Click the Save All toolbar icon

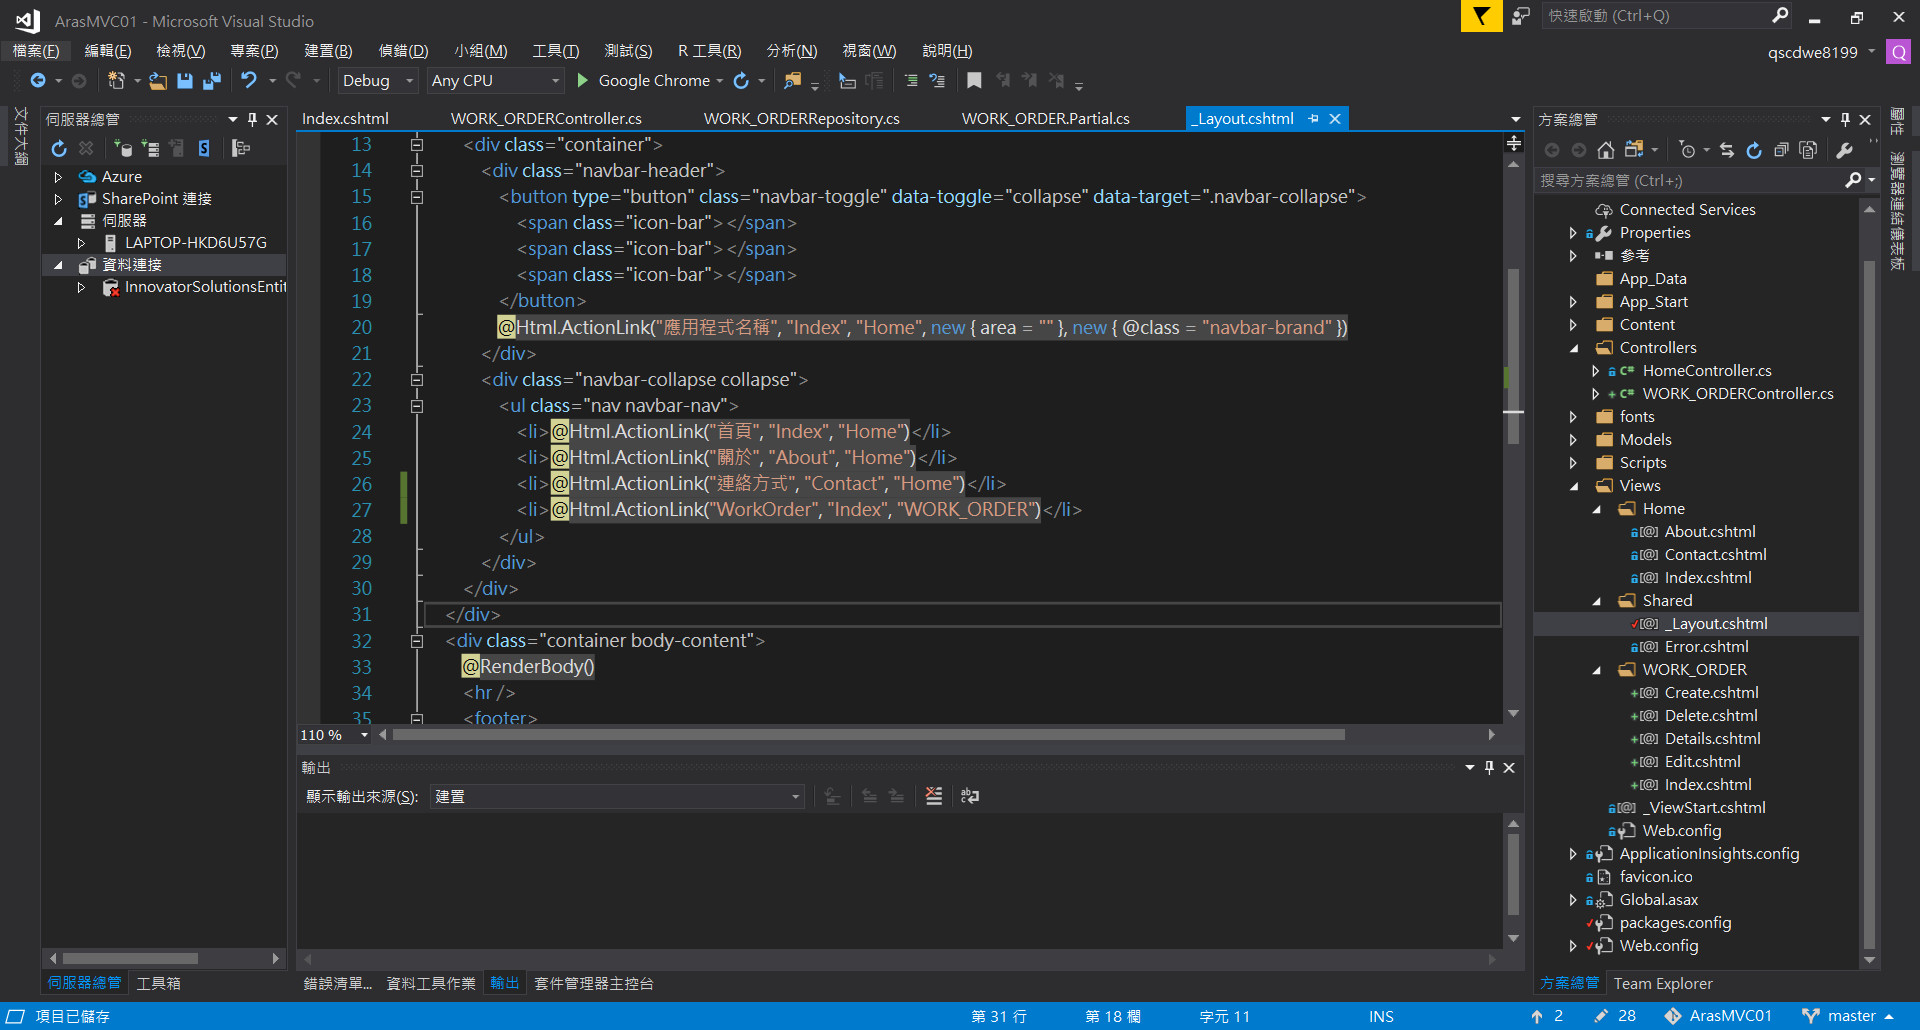click(212, 81)
